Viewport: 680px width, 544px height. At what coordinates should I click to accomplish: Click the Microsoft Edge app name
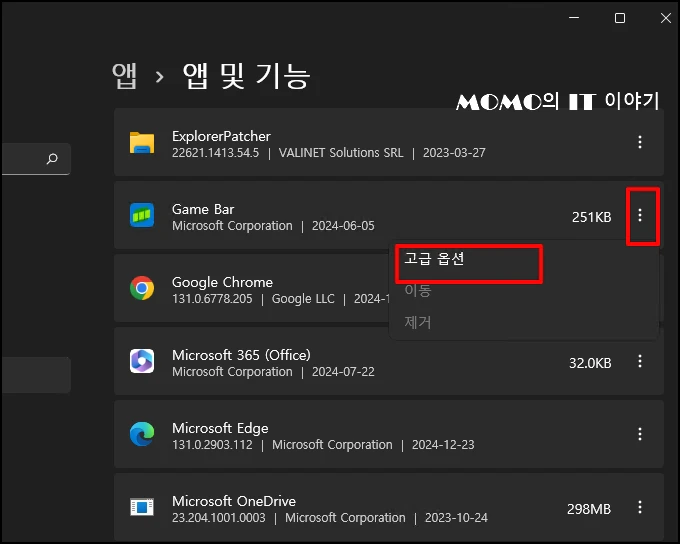pos(220,428)
